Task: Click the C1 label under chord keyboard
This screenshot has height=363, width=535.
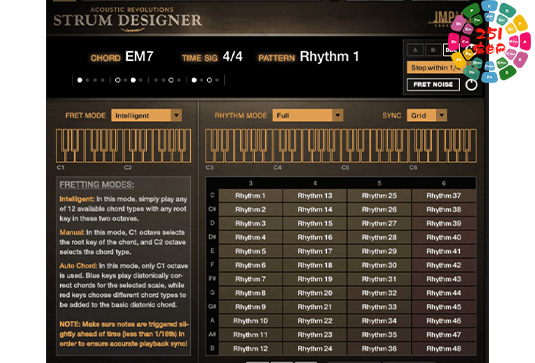Action: [60, 168]
